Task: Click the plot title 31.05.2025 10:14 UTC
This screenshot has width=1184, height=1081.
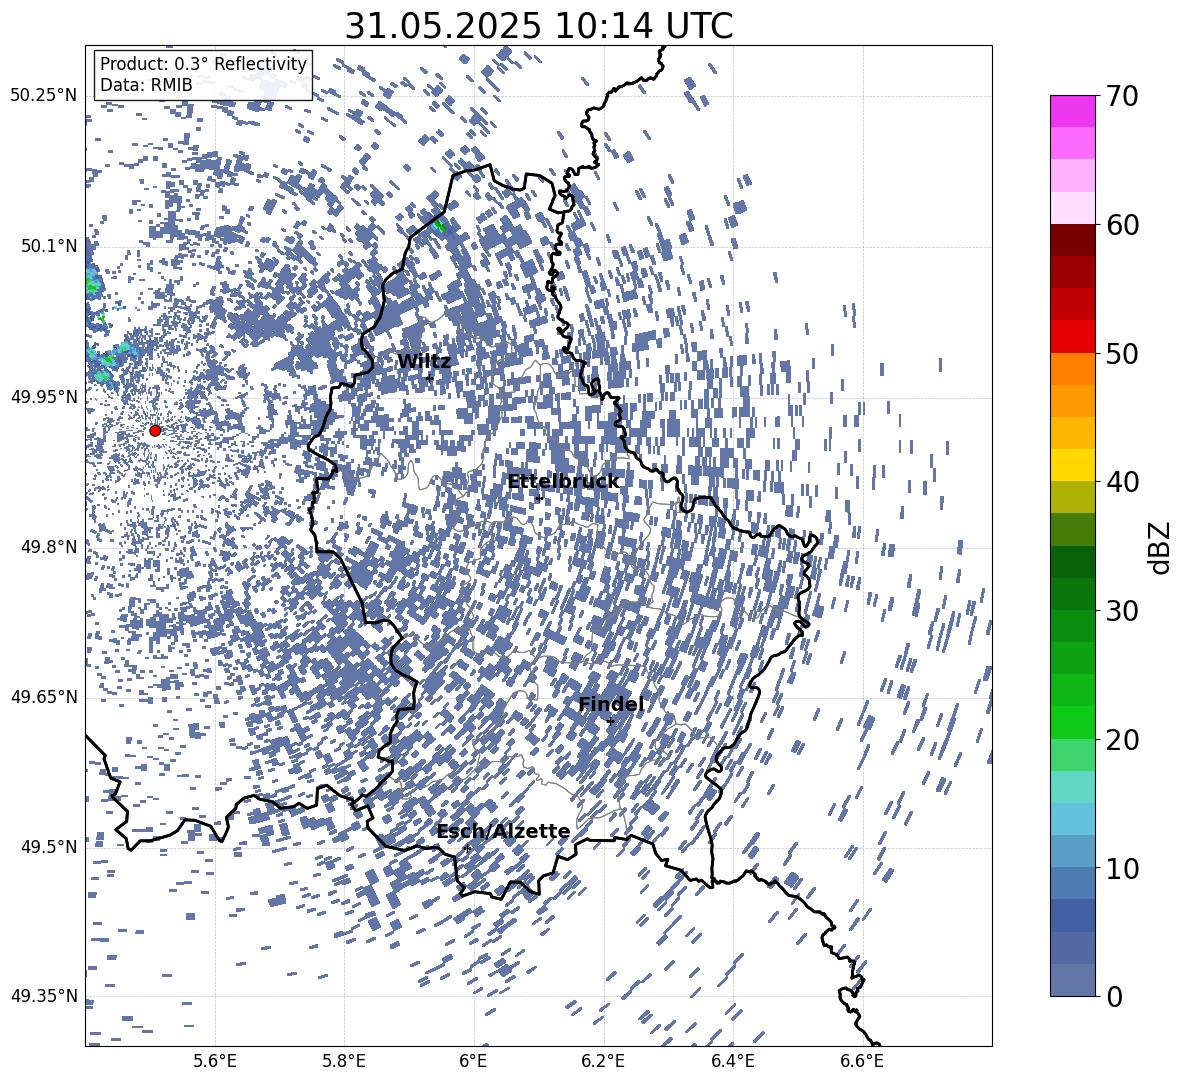Action: [539, 26]
